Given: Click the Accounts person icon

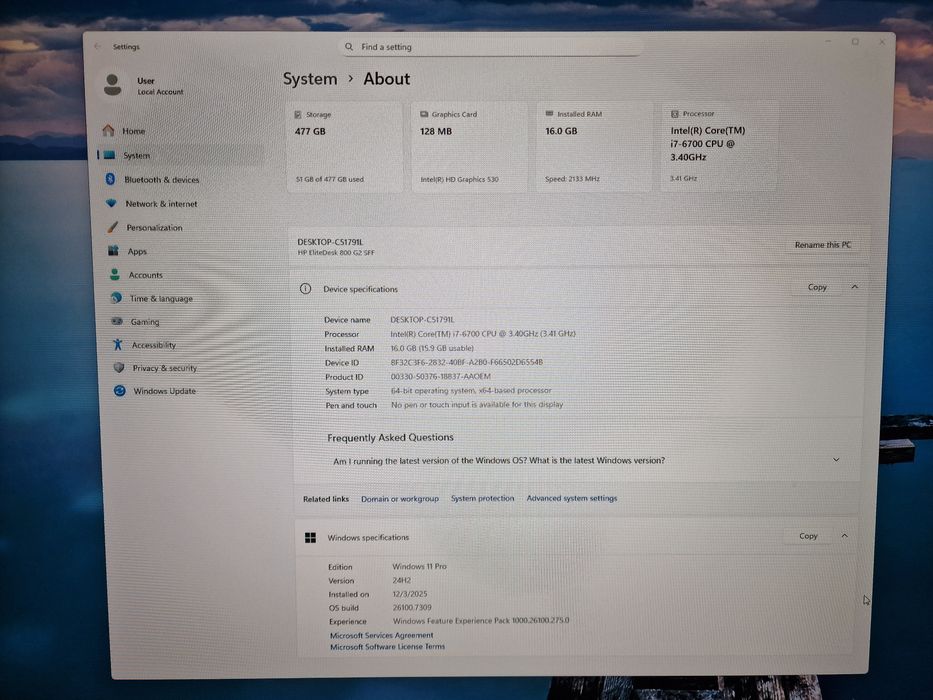Looking at the screenshot, I should 114,274.
